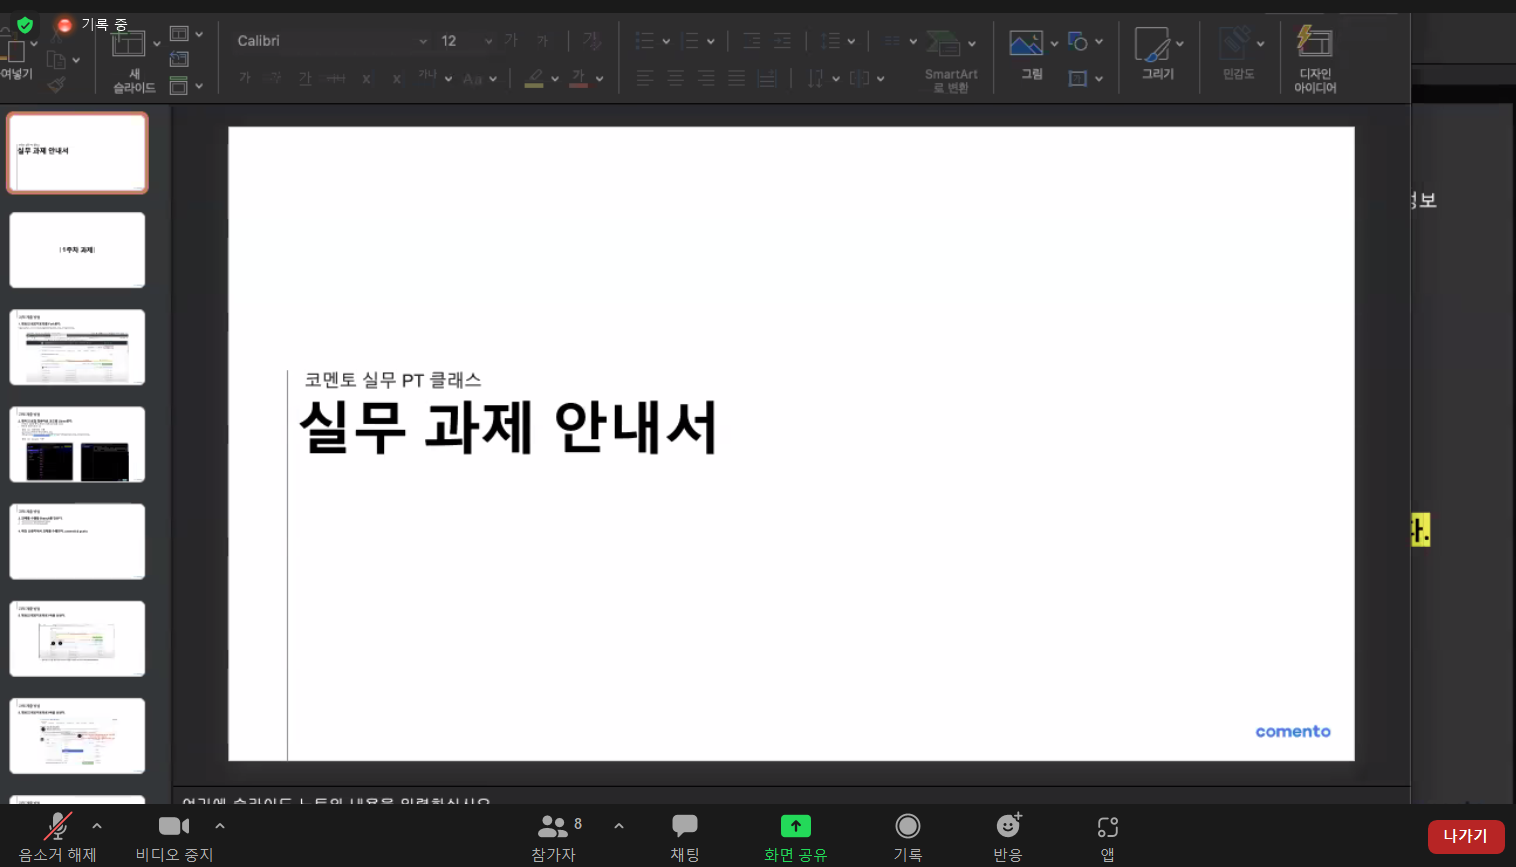
Task: Click green Share Screen (화면 공유) button
Action: click(x=796, y=837)
